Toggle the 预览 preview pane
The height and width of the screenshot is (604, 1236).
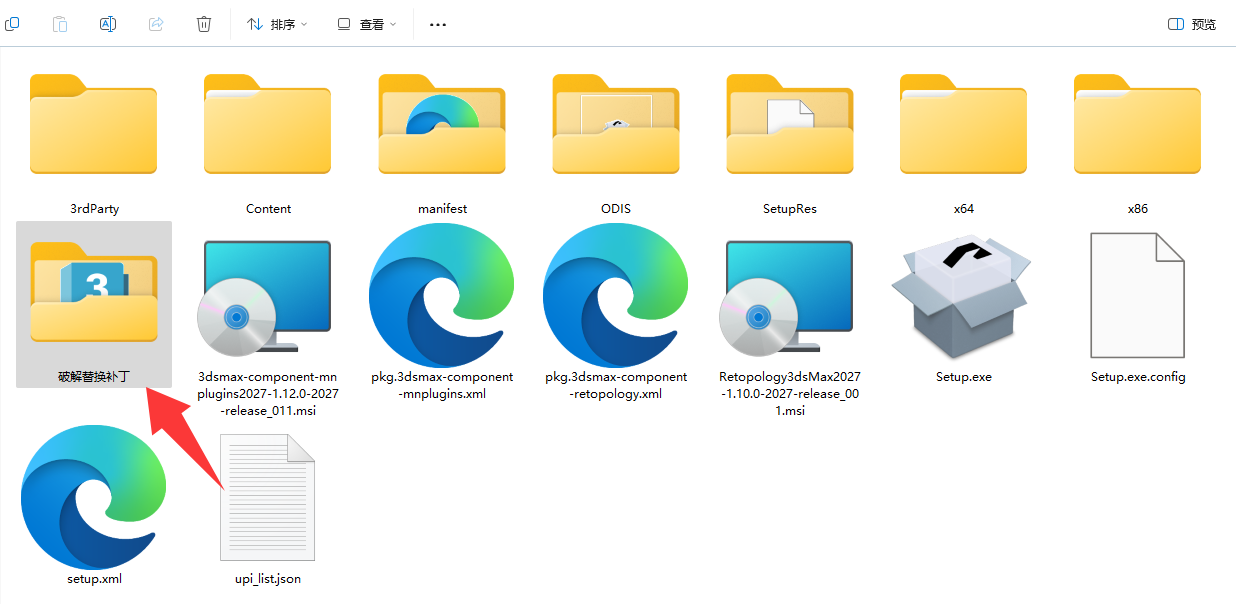tap(1192, 24)
